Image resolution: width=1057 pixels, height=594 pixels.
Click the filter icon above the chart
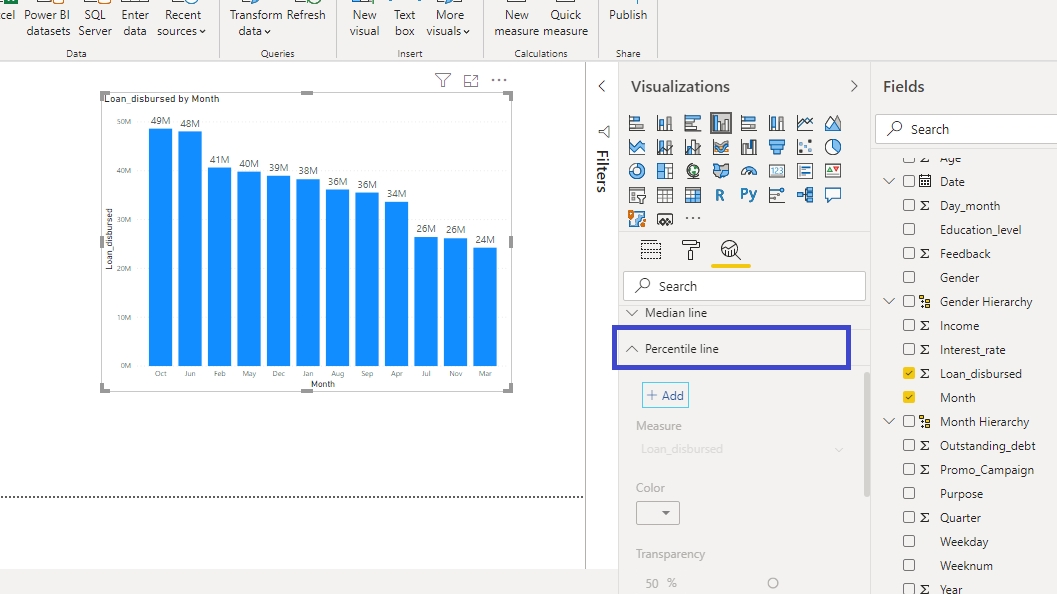pyautogui.click(x=443, y=80)
